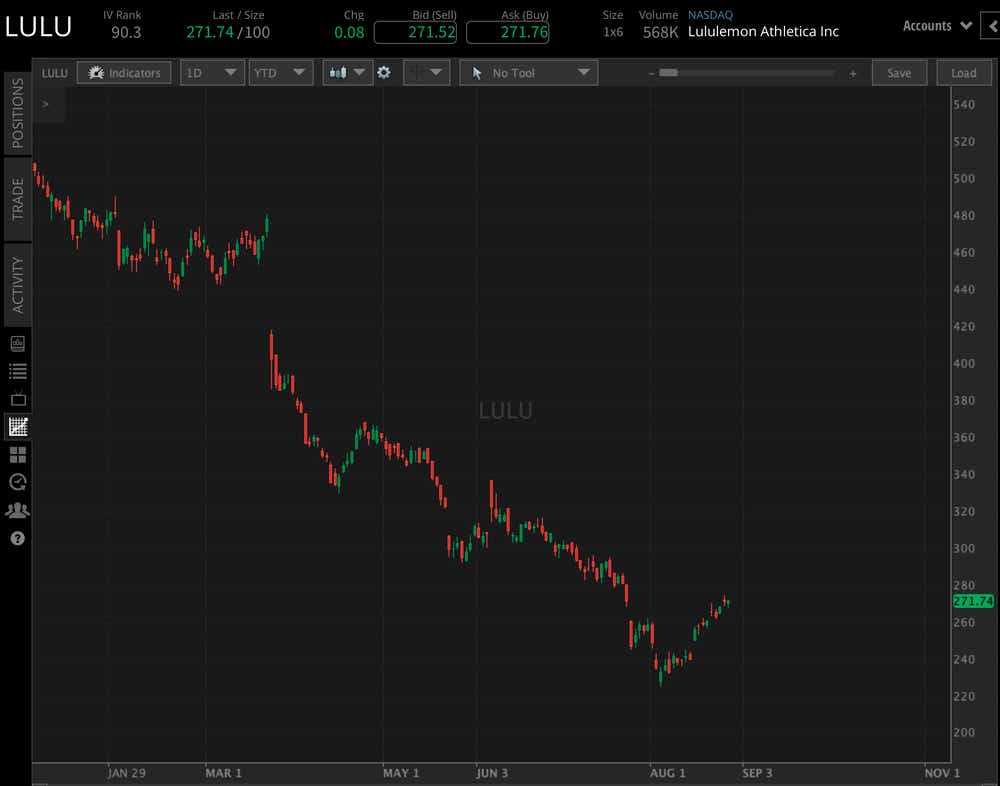The image size is (1000, 786).
Task: Open the watchlist icon in sidebar
Action: tap(17, 371)
